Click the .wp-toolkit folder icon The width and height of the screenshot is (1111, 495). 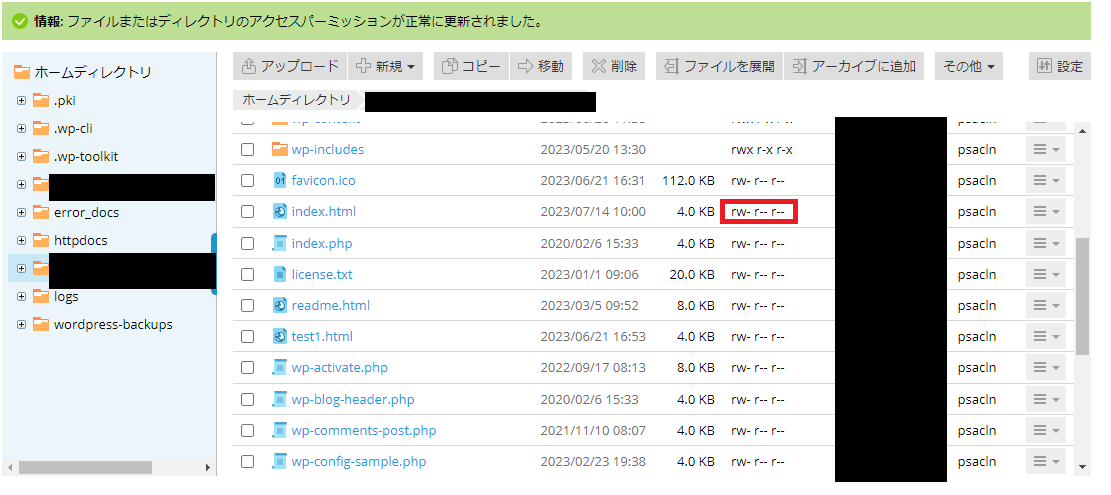[41, 157]
